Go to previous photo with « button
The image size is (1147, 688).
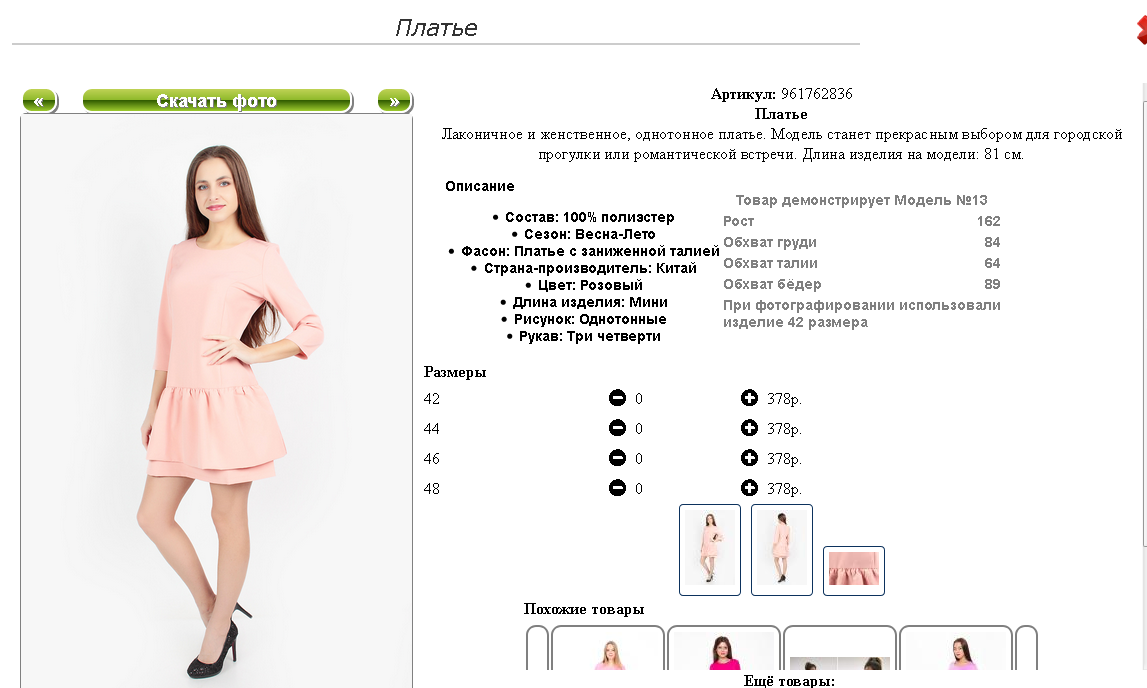click(x=40, y=101)
